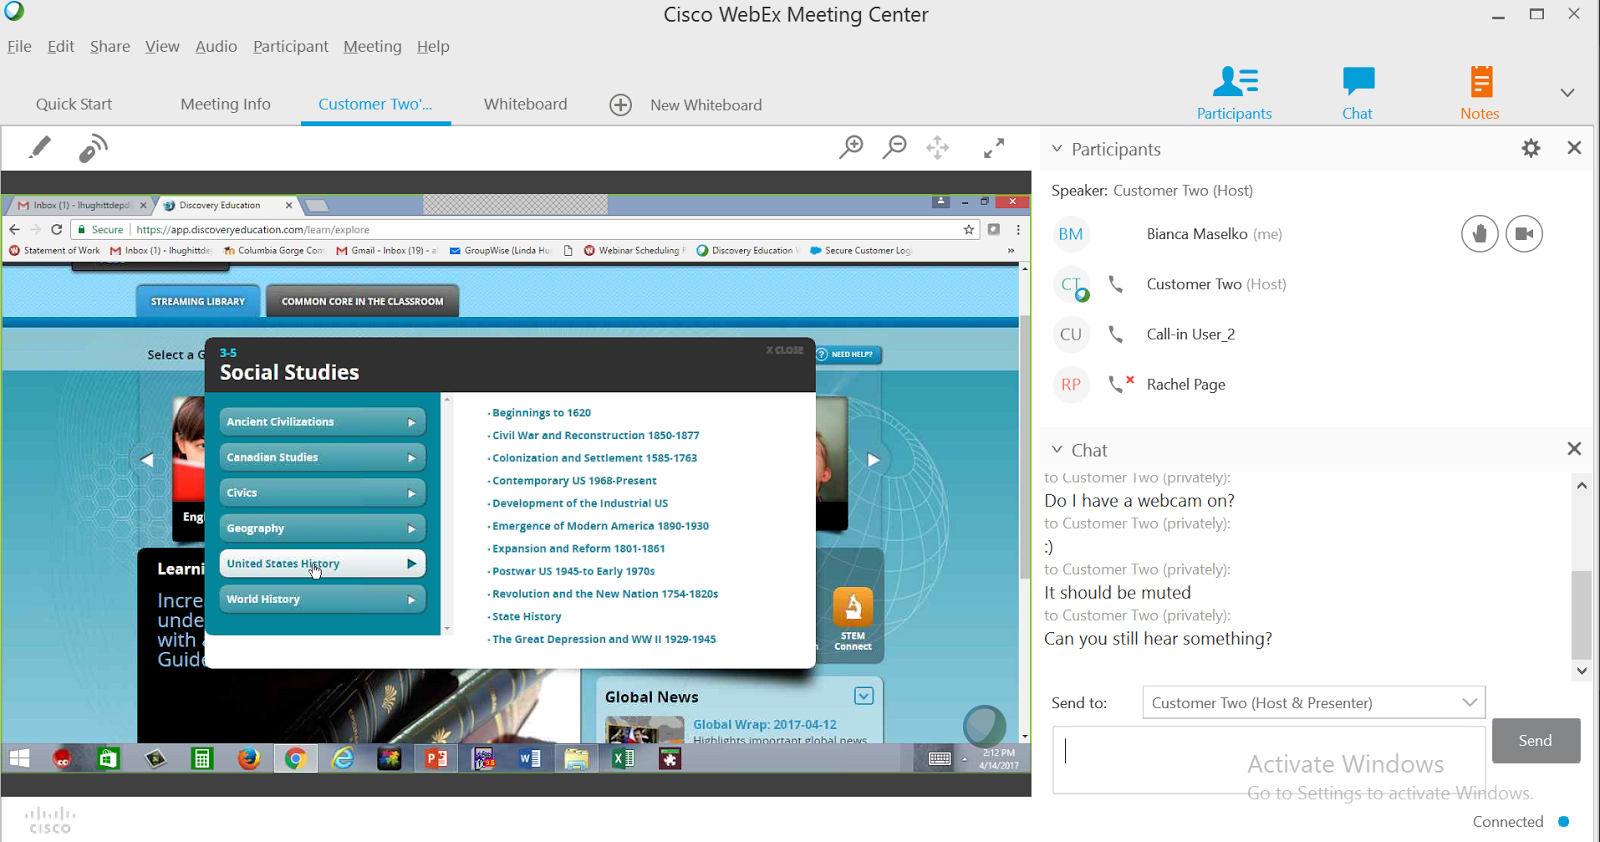Click the shared Windows Start button
This screenshot has height=842, width=1600.
click(19, 759)
